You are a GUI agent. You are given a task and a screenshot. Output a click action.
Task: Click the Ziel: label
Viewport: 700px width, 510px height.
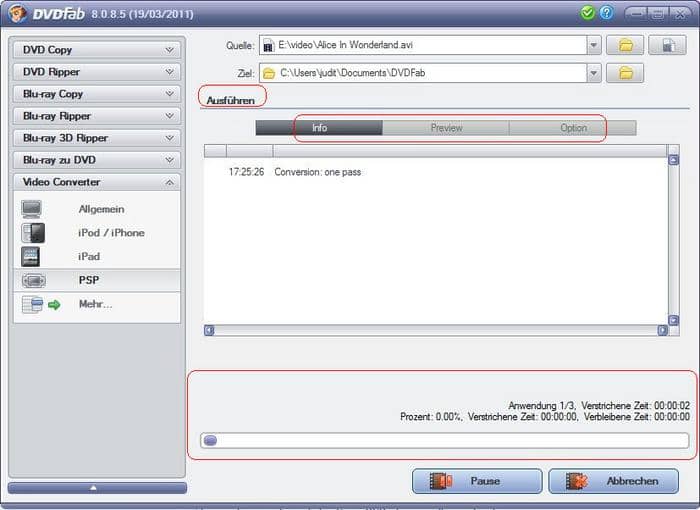pos(246,73)
